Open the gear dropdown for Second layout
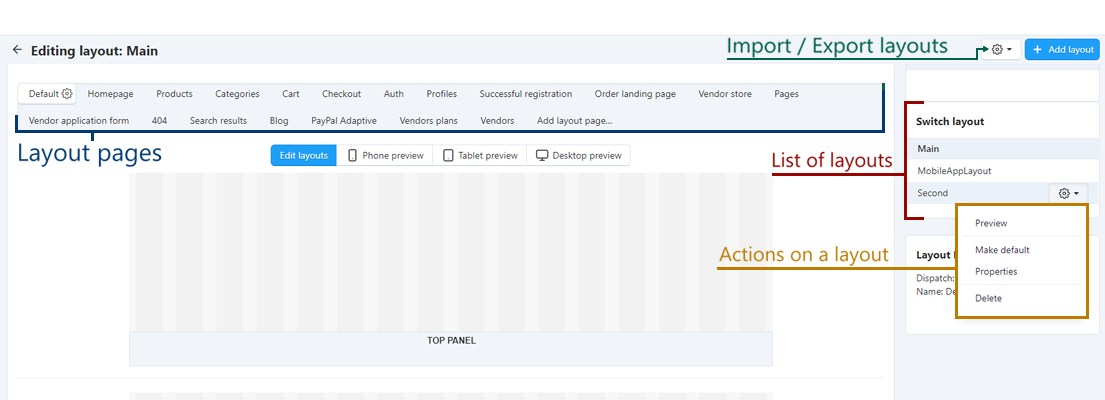This screenshot has width=1105, height=400. pos(1068,193)
